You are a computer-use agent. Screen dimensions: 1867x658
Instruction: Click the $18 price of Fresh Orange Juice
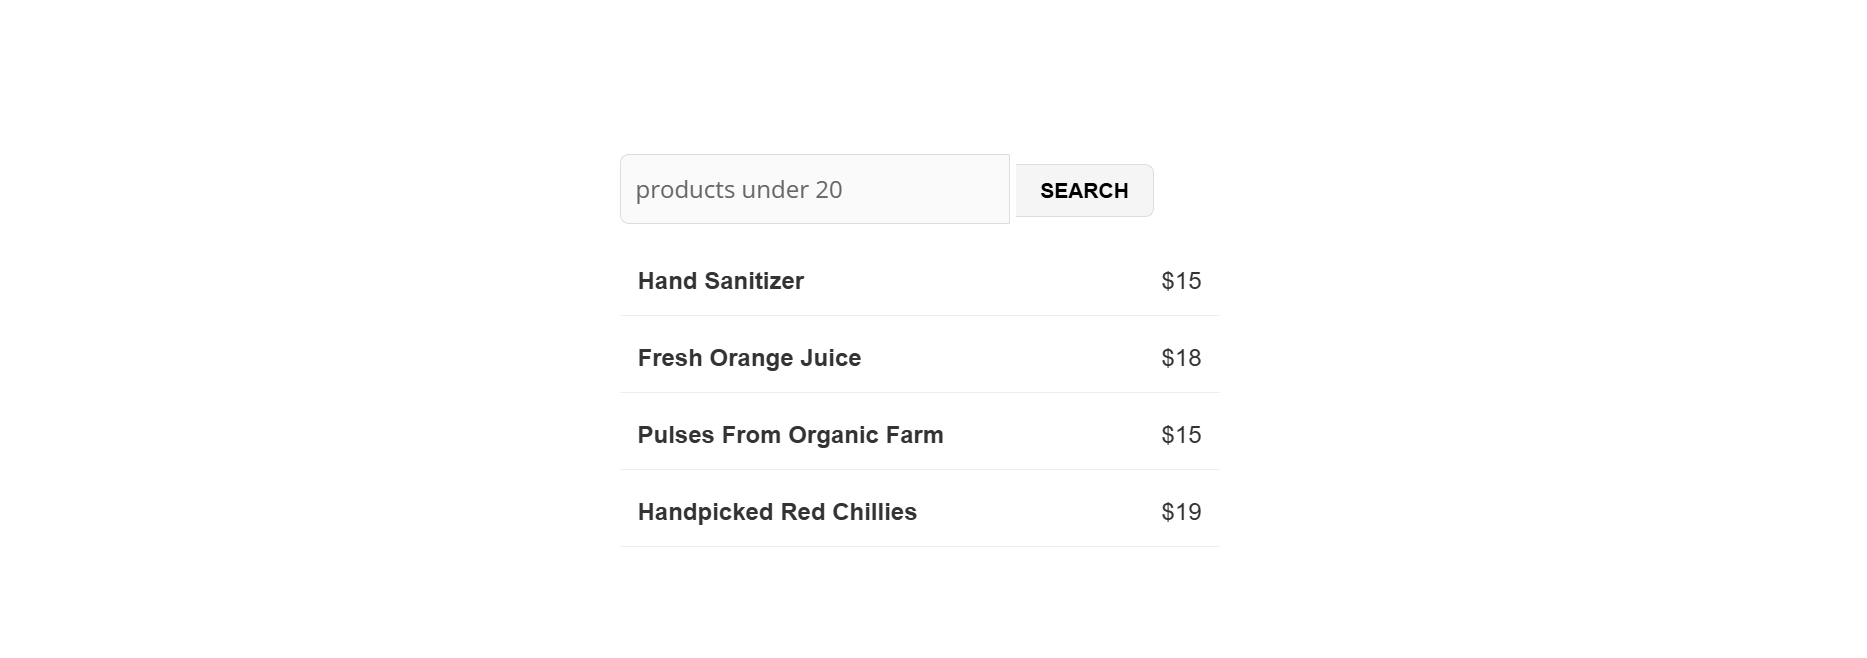(1181, 358)
